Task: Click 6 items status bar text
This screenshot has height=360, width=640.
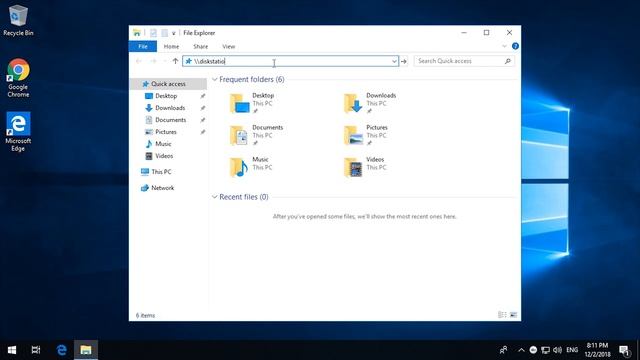Action: click(145, 316)
